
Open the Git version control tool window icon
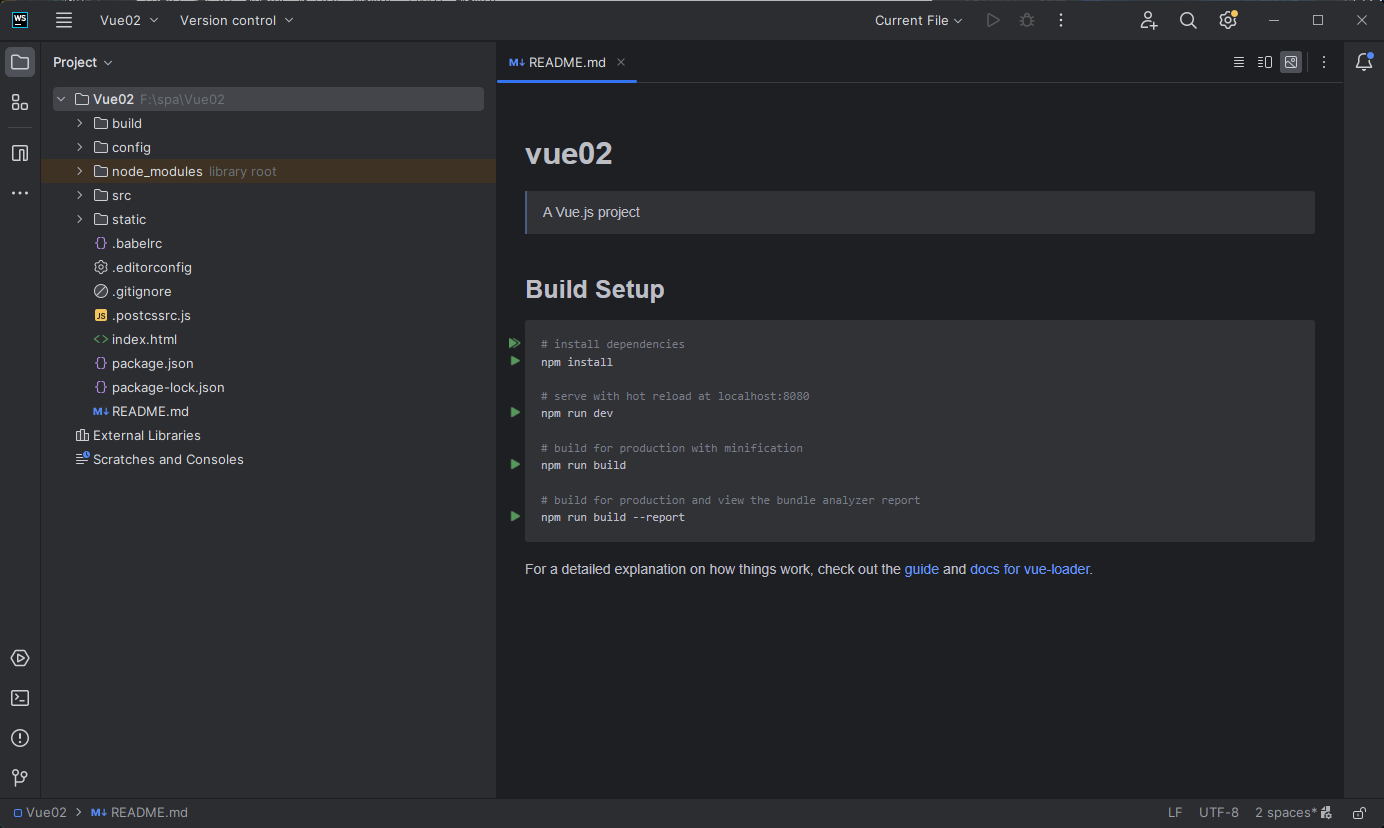20,777
